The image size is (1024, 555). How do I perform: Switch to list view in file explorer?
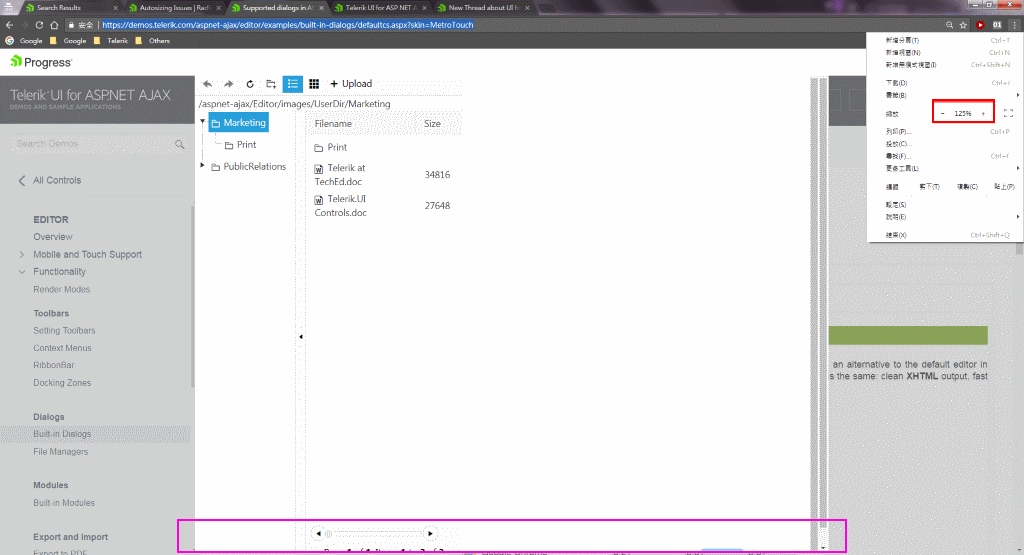click(293, 84)
